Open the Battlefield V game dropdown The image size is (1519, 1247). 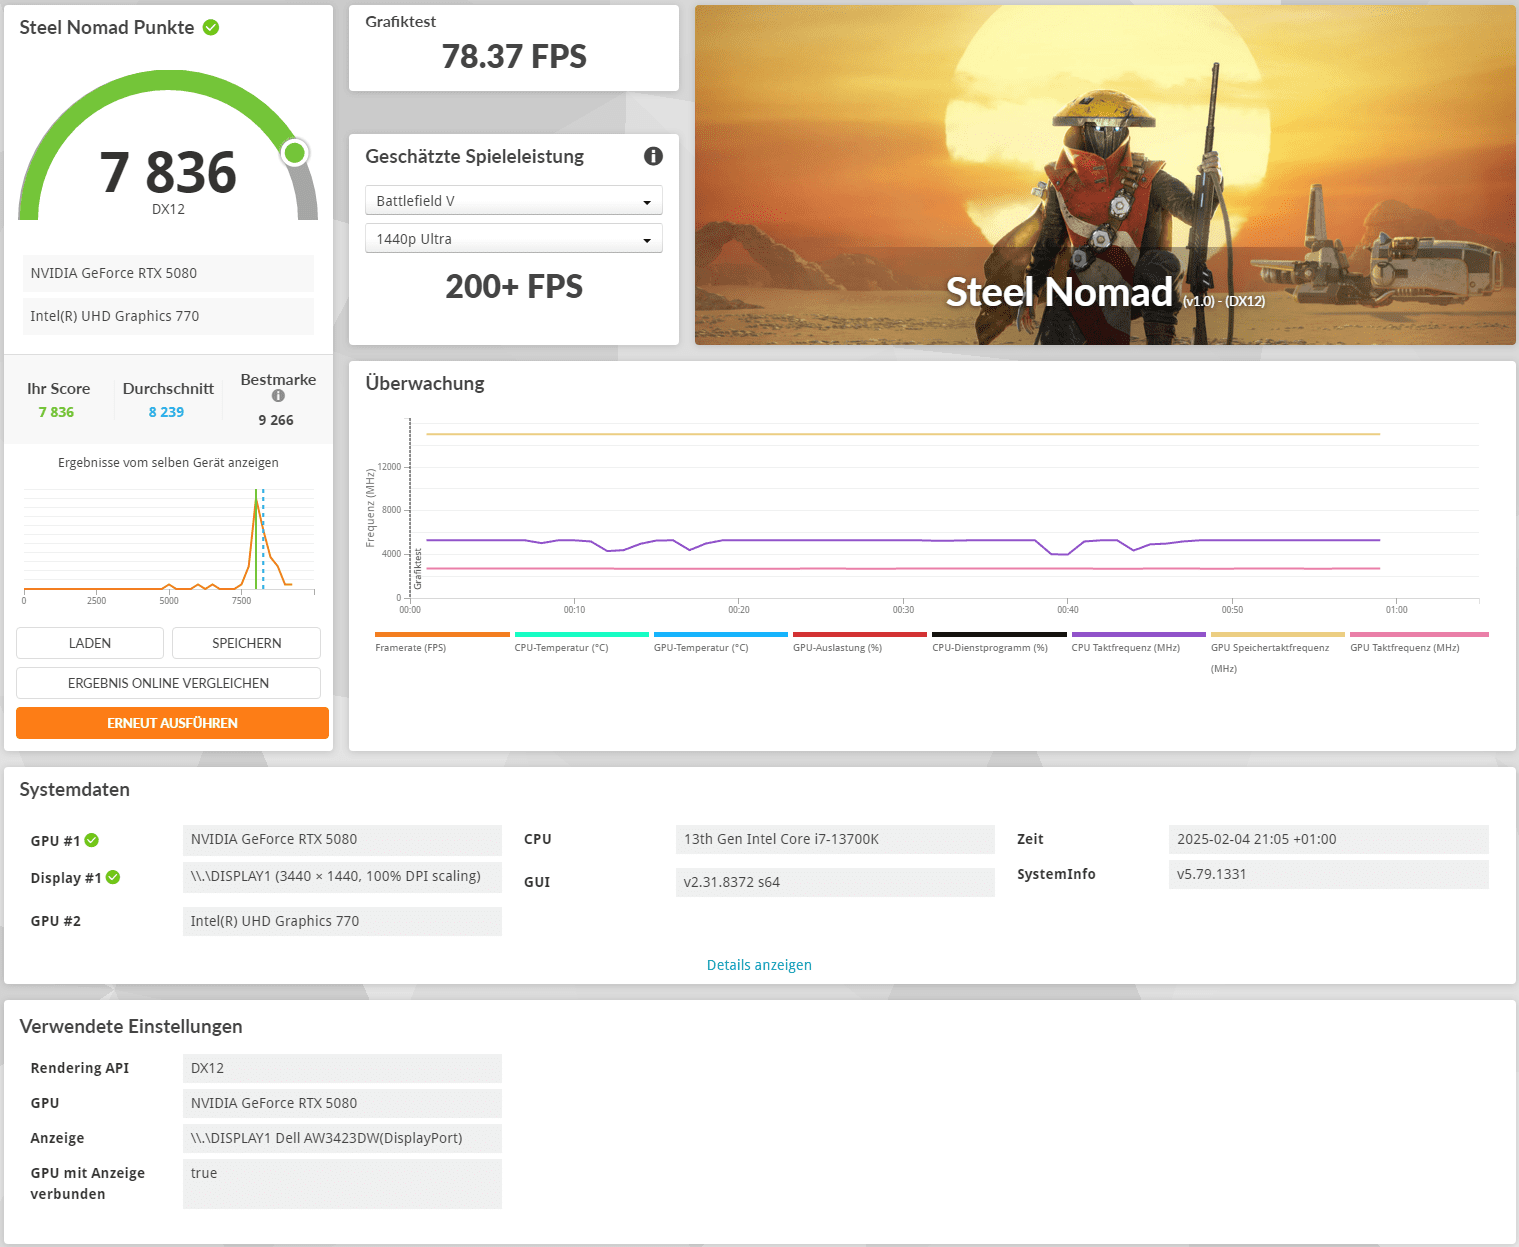point(513,200)
